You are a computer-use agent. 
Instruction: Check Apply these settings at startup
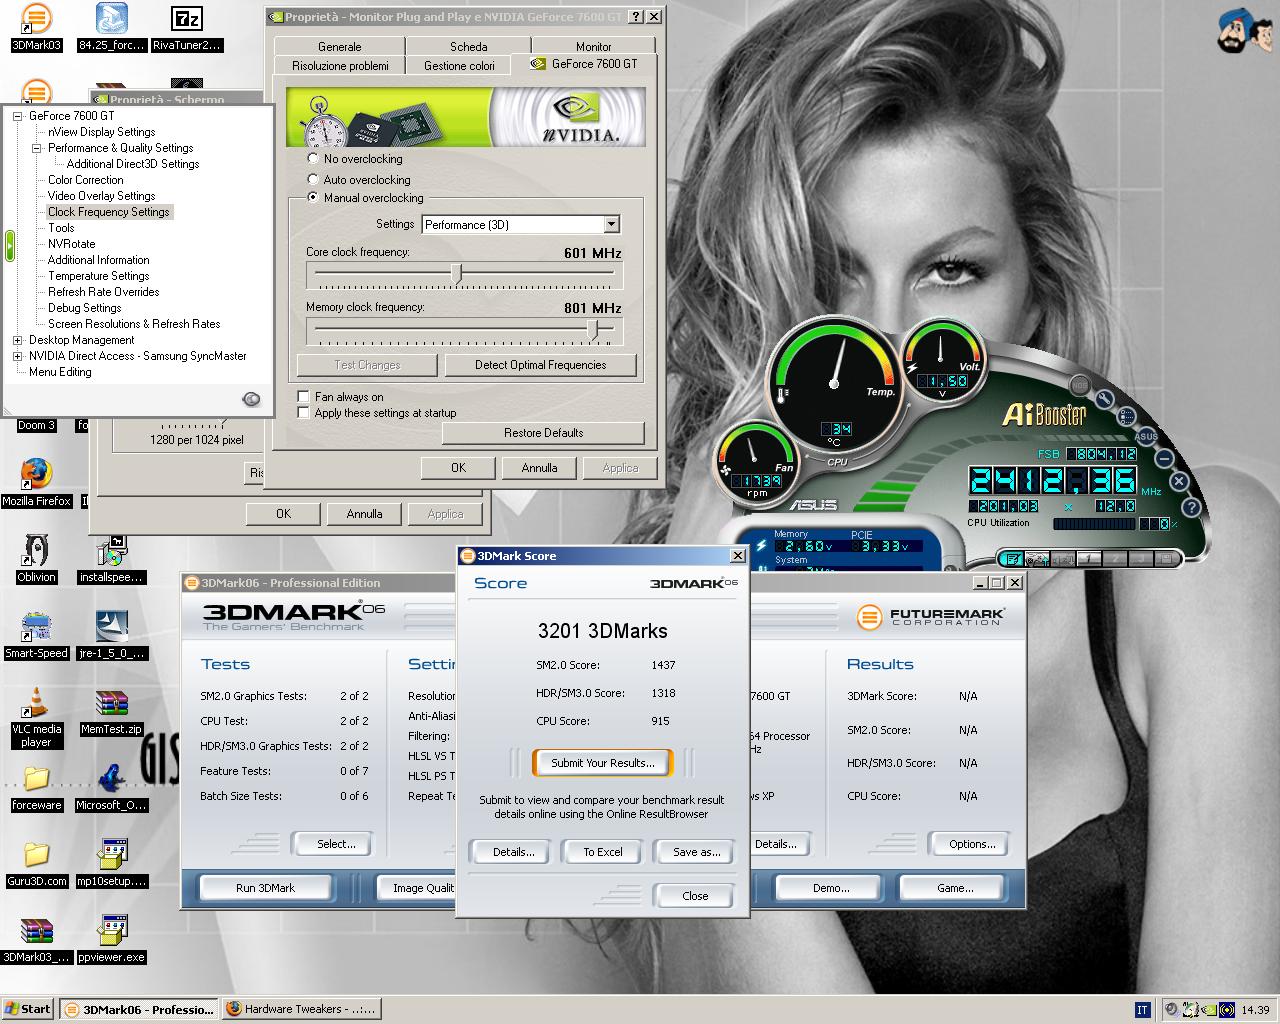point(303,412)
